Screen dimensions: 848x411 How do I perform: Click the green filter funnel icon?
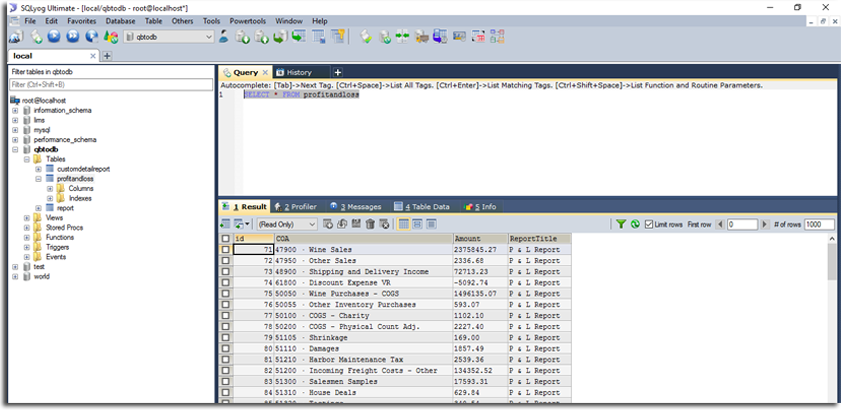point(621,225)
